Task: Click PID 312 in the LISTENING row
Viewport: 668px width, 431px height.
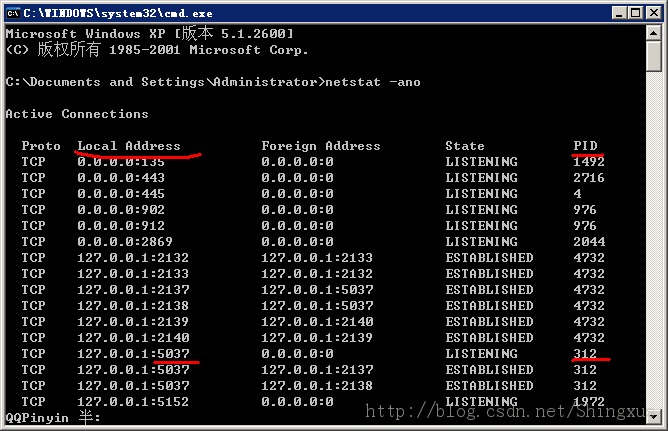Action: click(x=585, y=353)
